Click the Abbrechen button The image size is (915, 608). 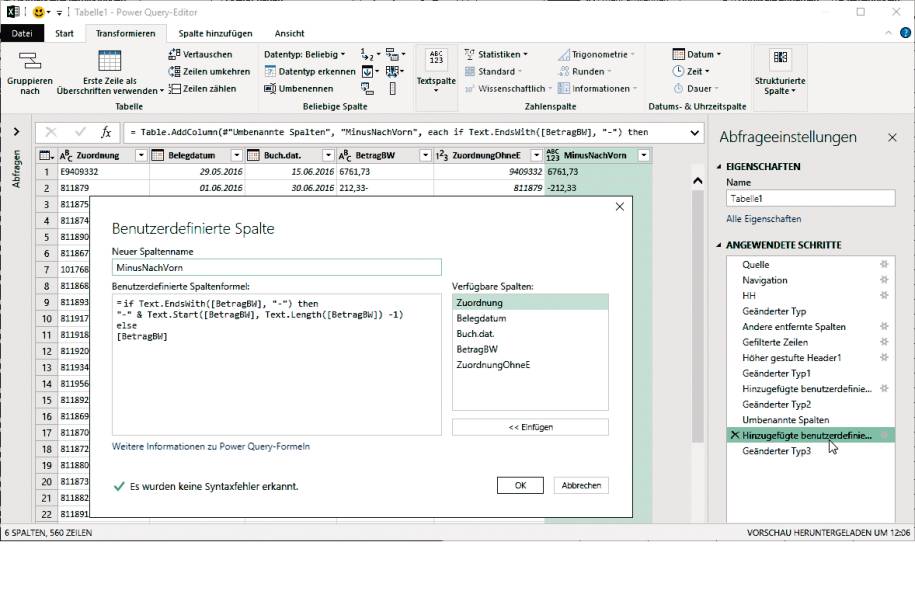click(581, 485)
